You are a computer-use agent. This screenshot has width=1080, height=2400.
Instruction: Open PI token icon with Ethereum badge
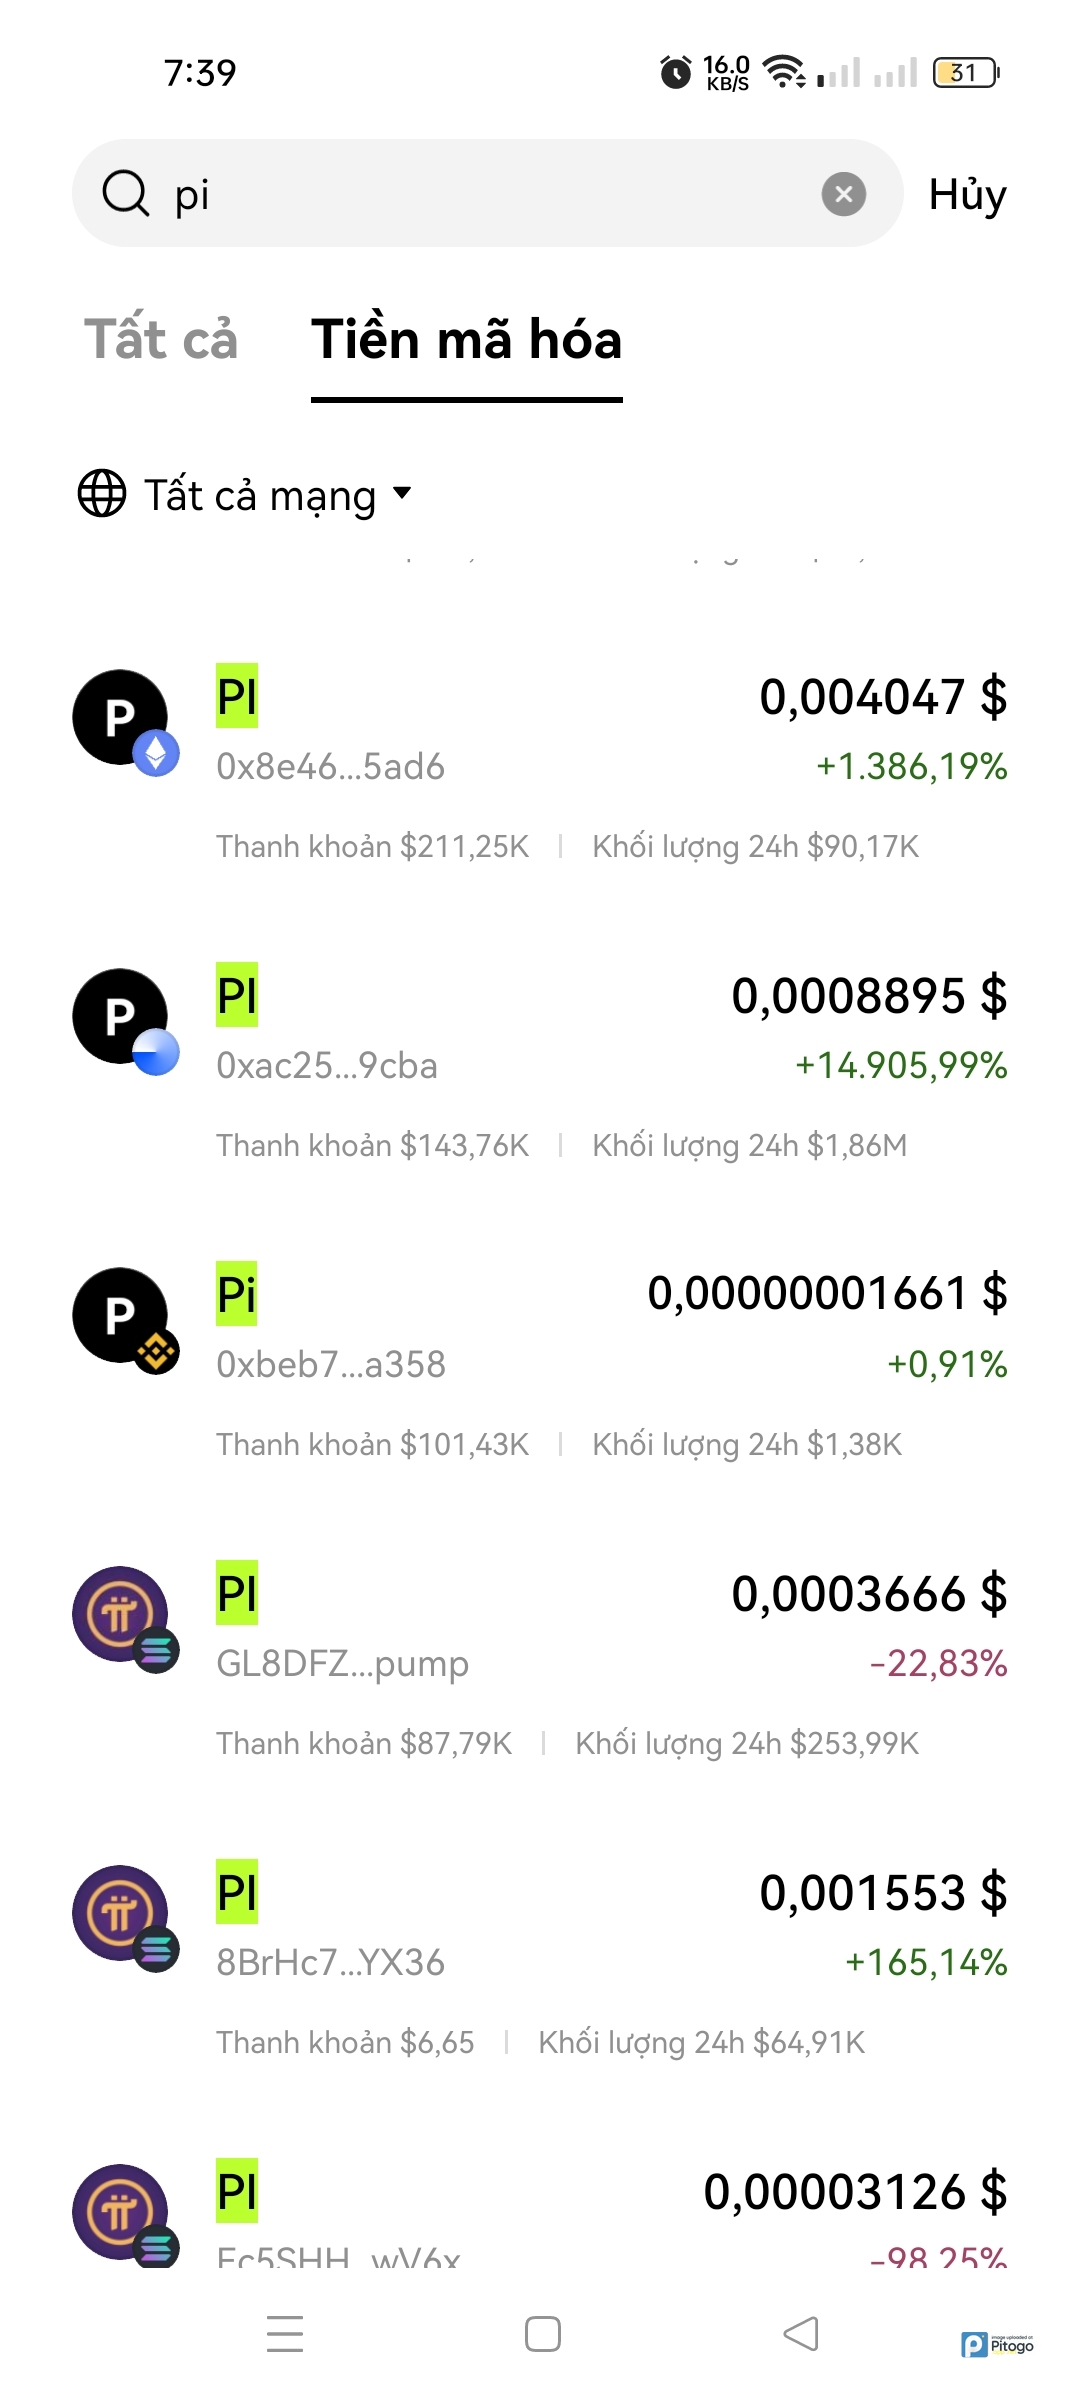click(x=122, y=719)
